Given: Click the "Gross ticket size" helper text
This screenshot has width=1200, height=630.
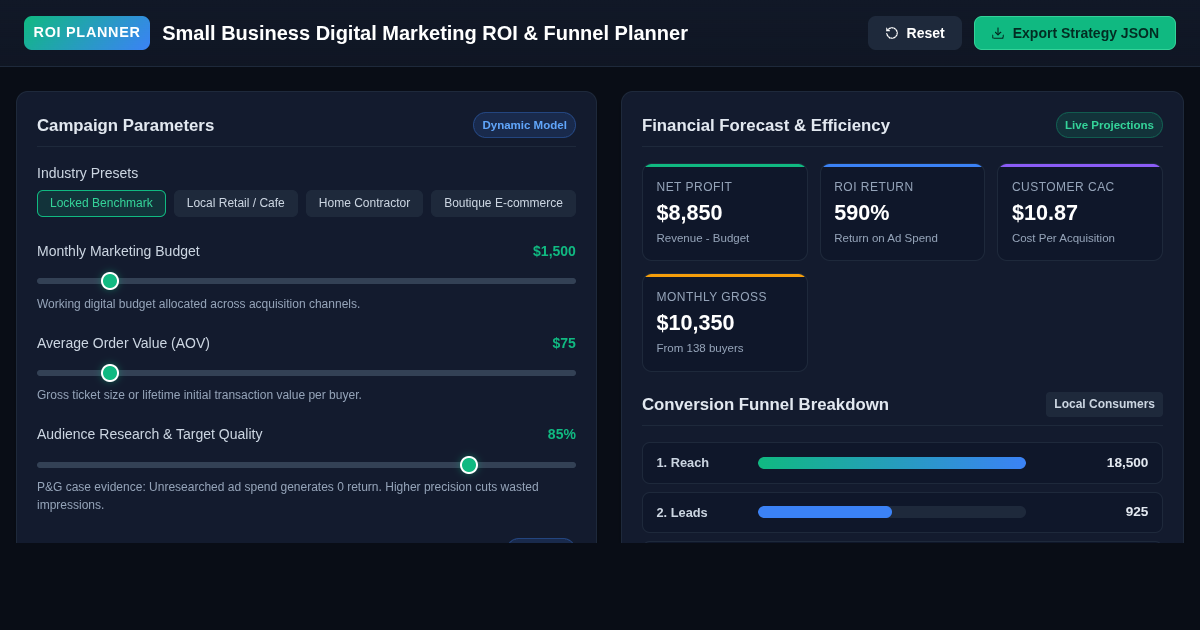Looking at the screenshot, I should tap(199, 395).
